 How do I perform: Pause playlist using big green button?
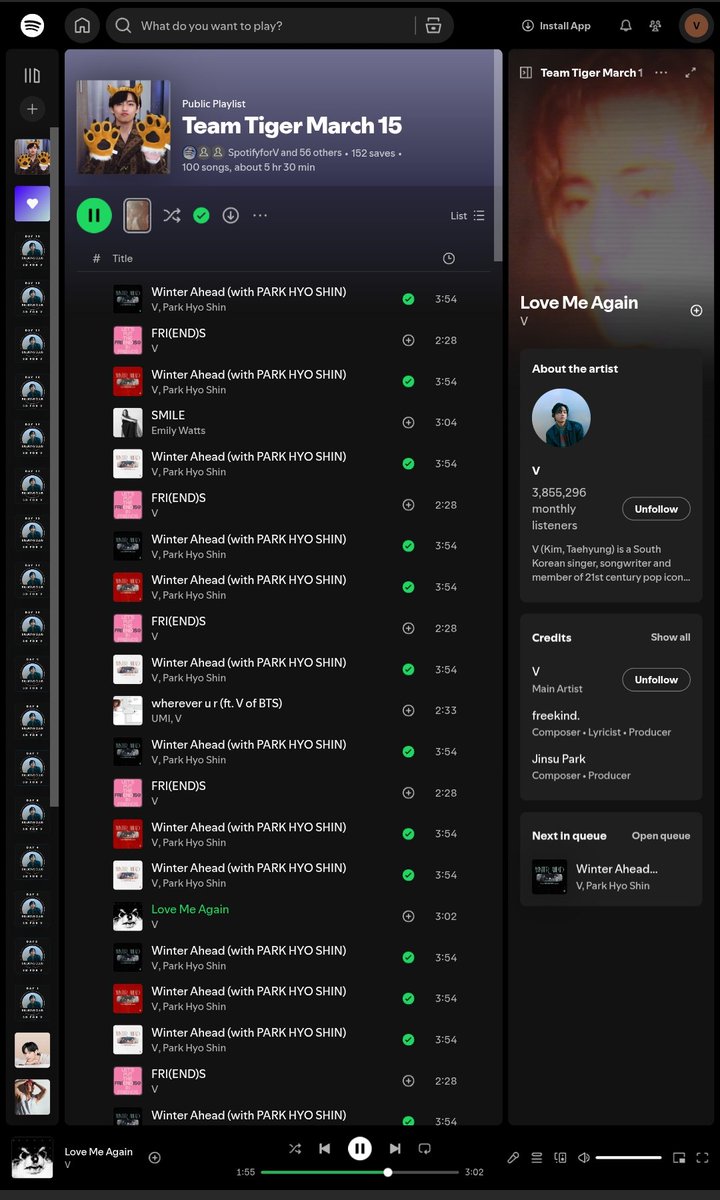click(94, 215)
